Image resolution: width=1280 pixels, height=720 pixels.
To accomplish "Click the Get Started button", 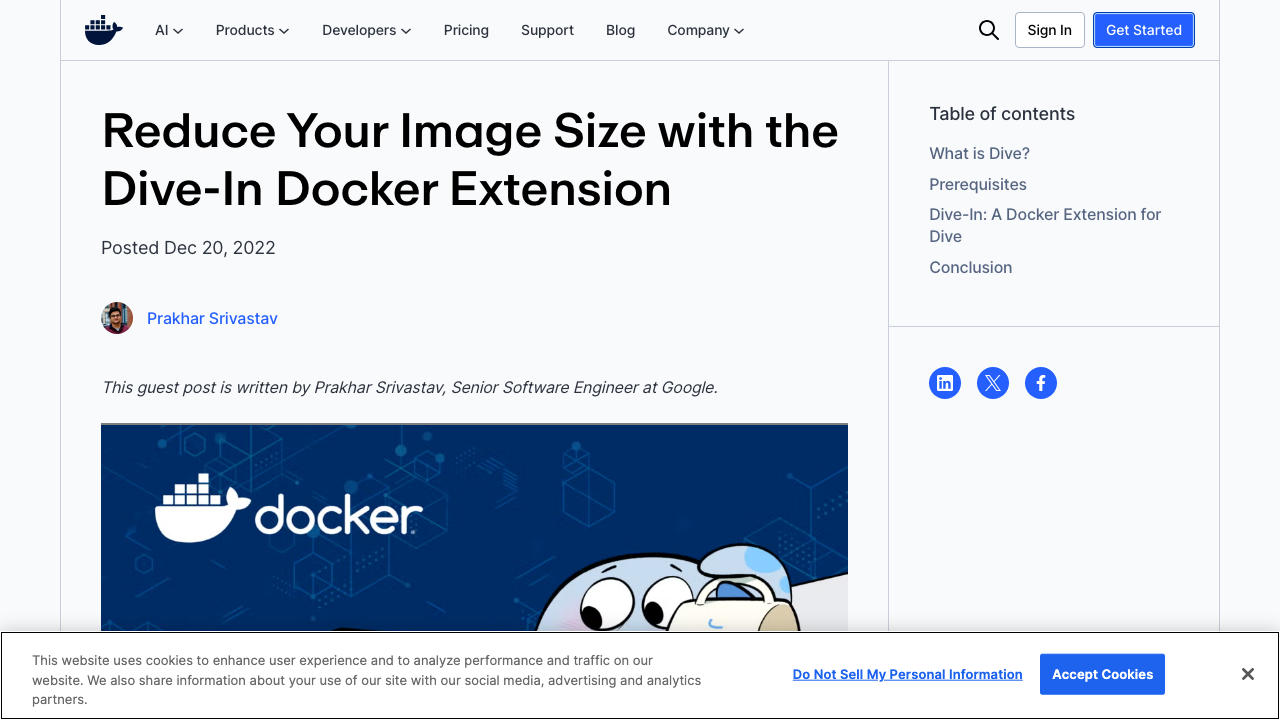I will [x=1144, y=30].
